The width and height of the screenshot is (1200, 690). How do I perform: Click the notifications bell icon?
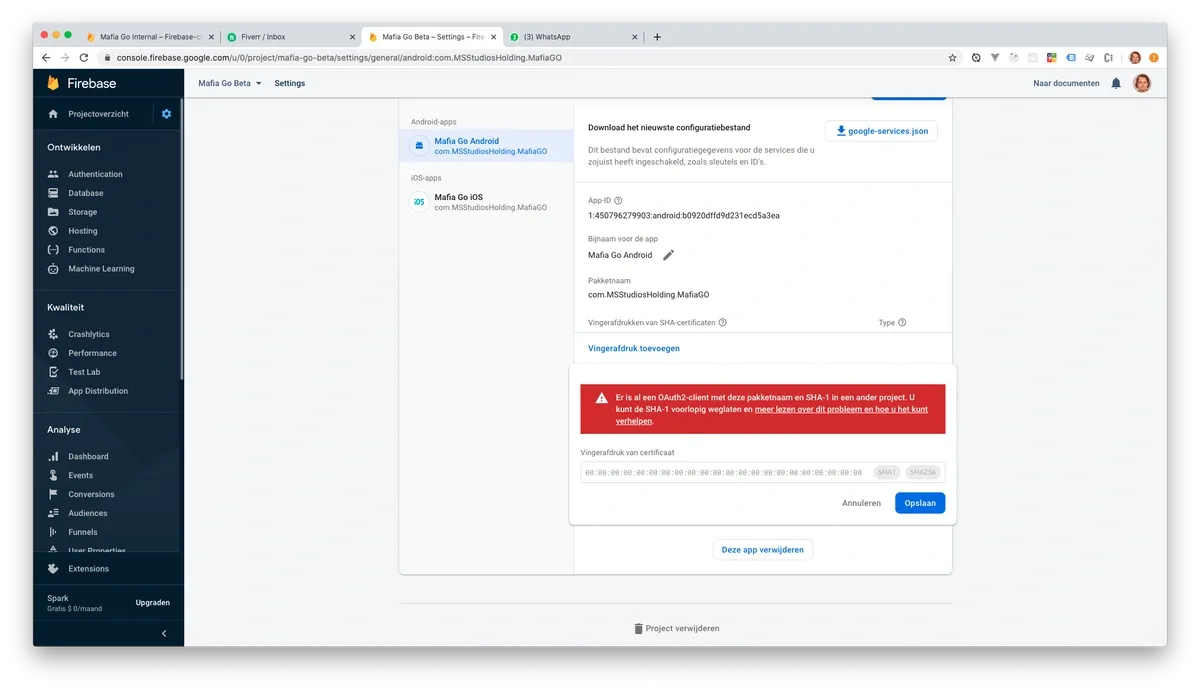pyautogui.click(x=1116, y=83)
